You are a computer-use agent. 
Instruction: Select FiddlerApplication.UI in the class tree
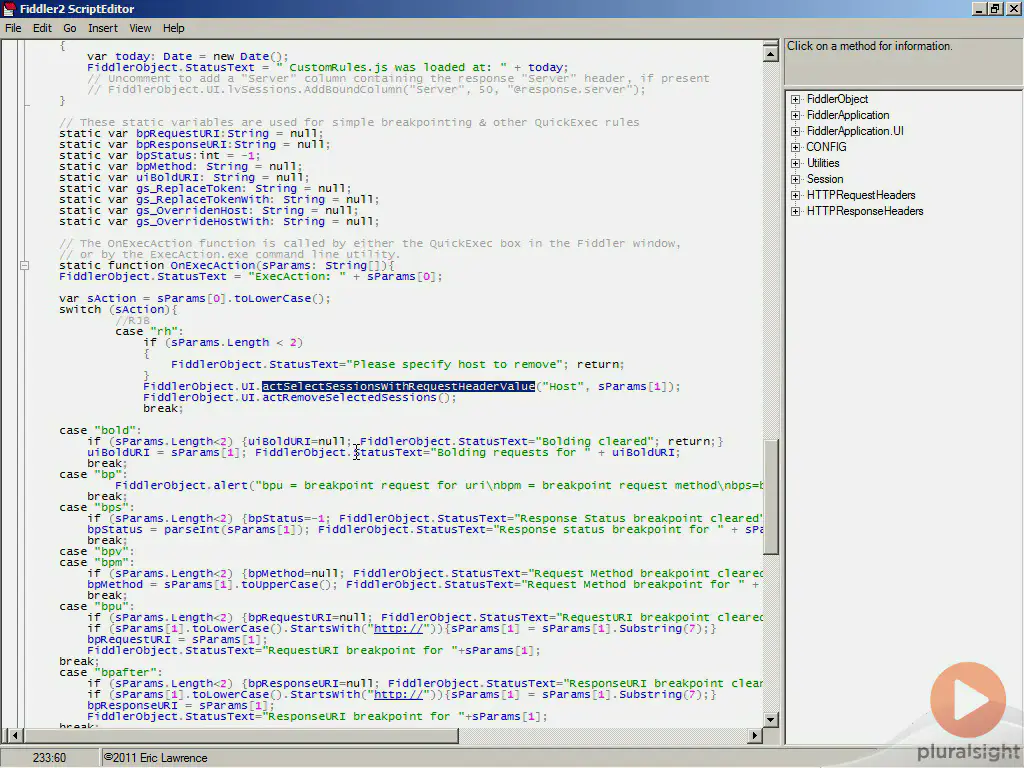855,131
